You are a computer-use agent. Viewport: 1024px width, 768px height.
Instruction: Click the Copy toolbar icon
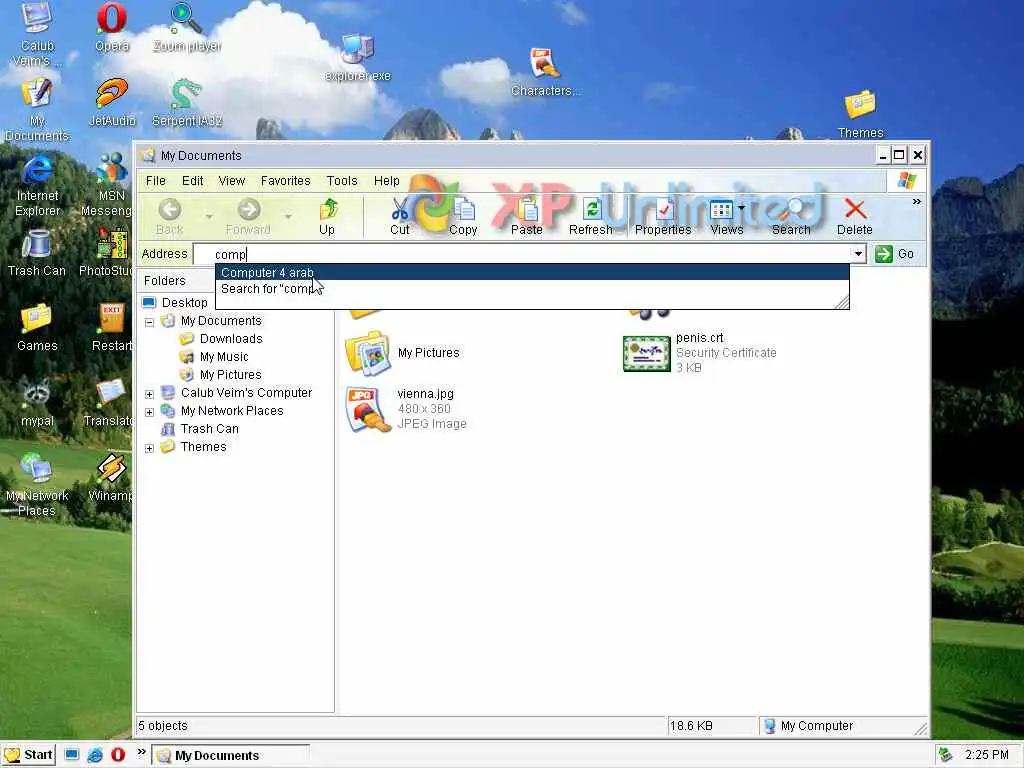click(x=463, y=210)
